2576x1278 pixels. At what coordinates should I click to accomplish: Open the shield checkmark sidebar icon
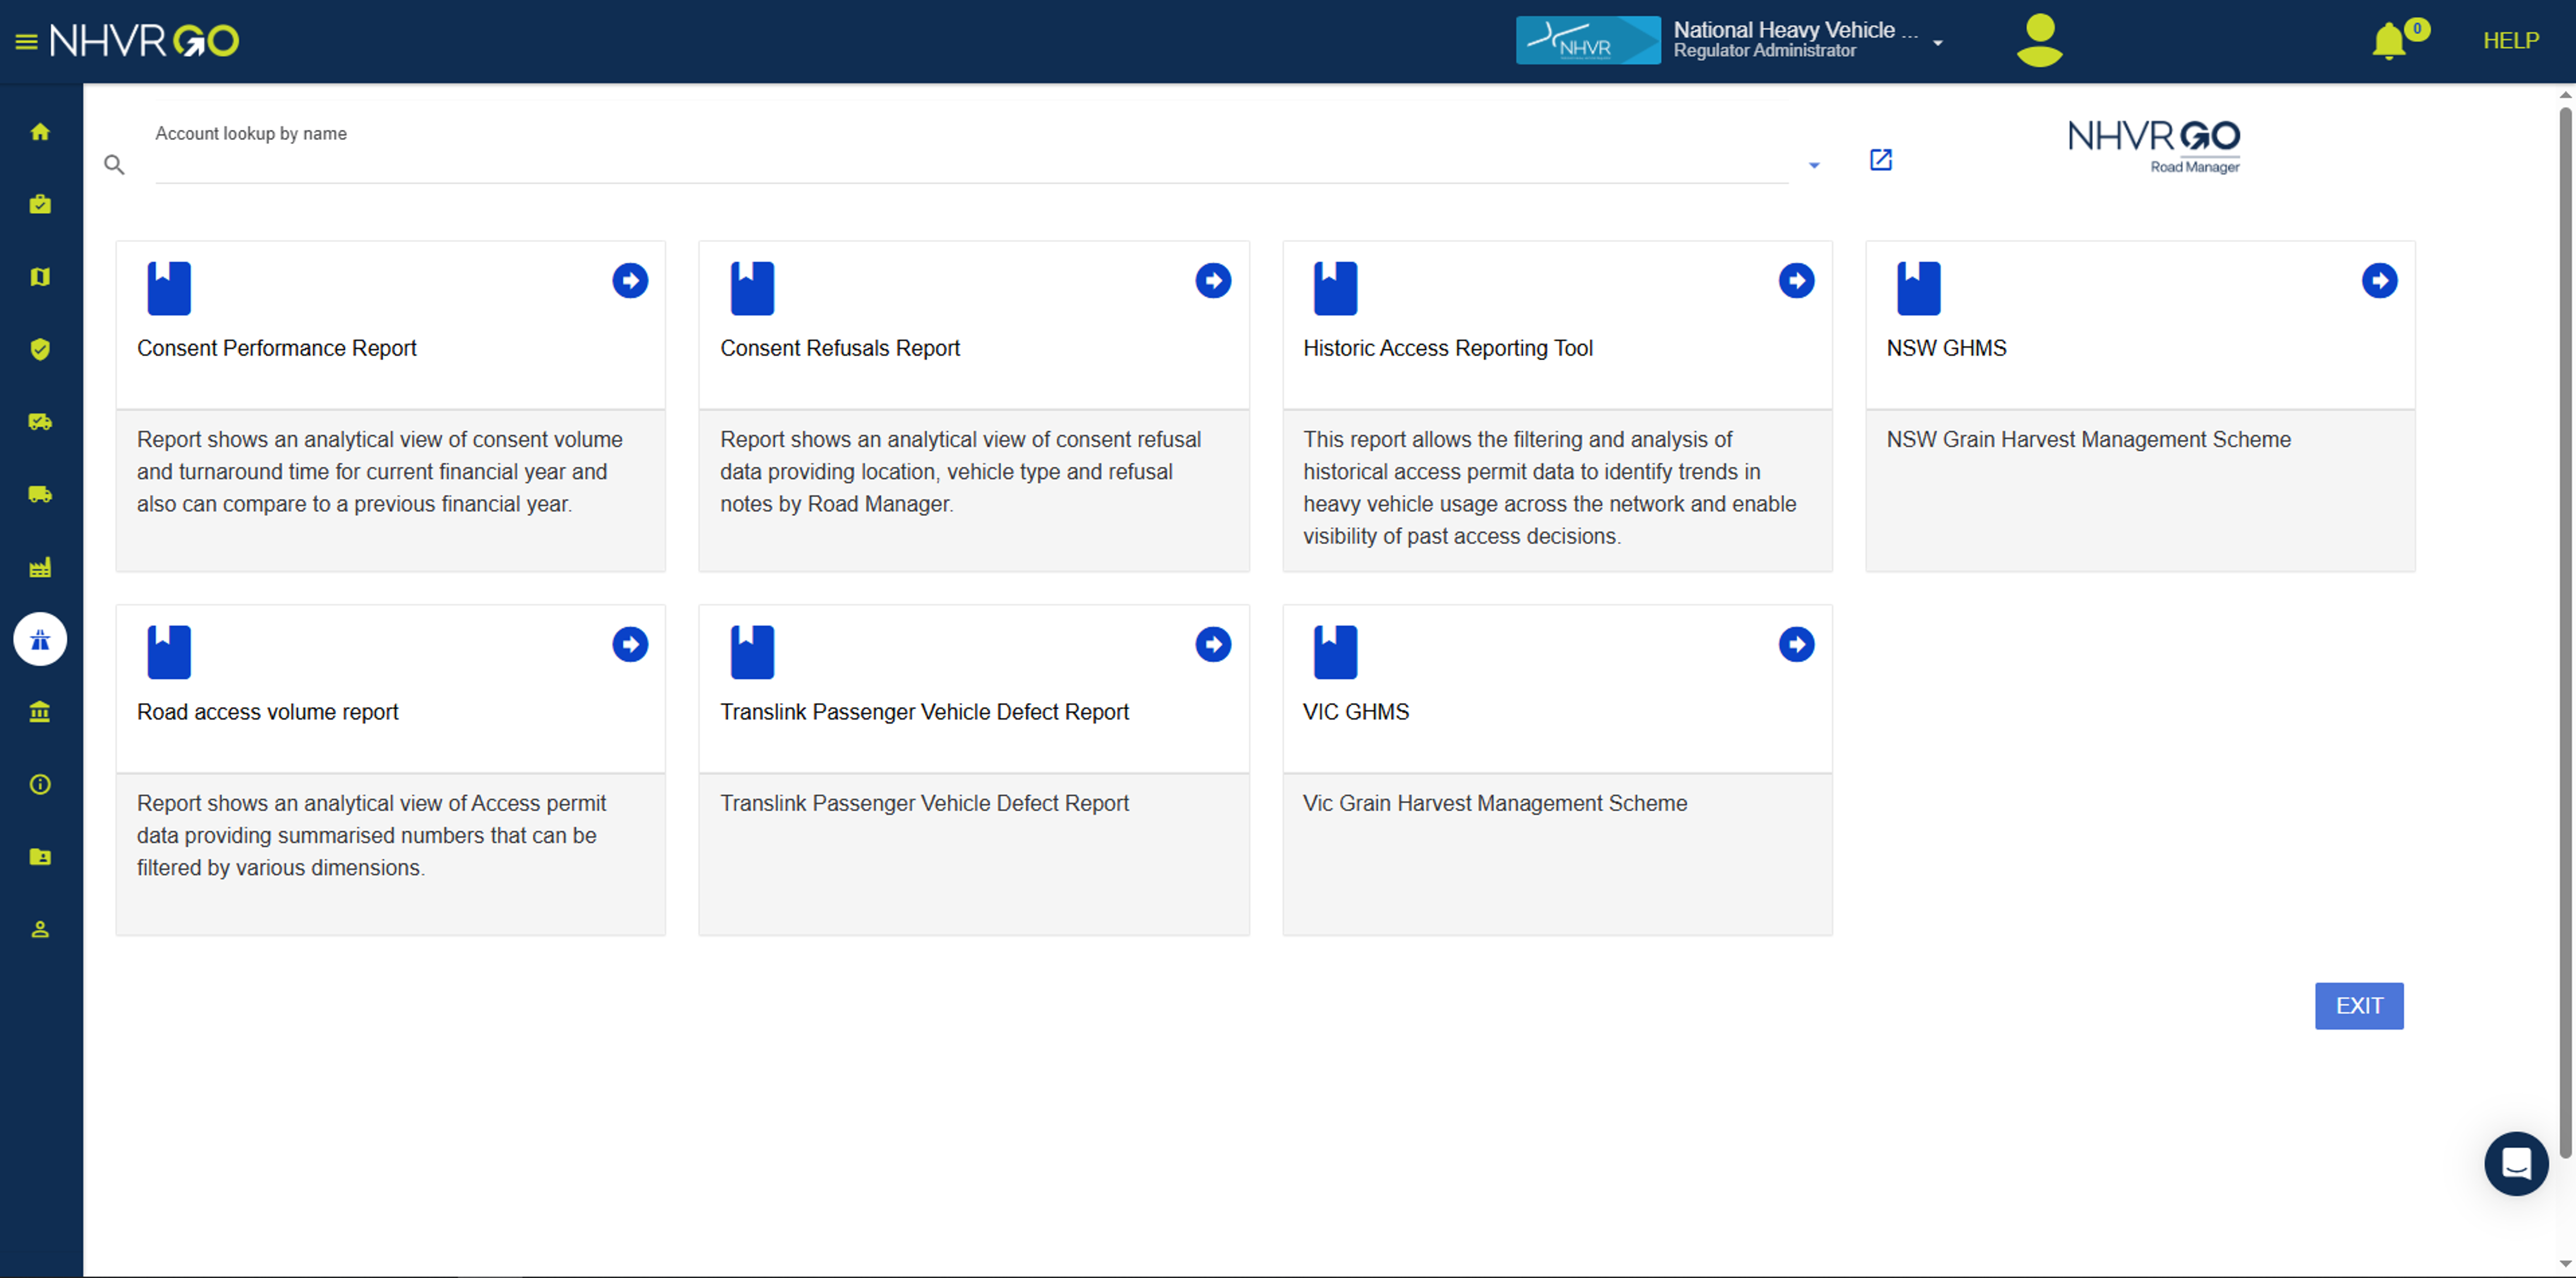coord(40,349)
